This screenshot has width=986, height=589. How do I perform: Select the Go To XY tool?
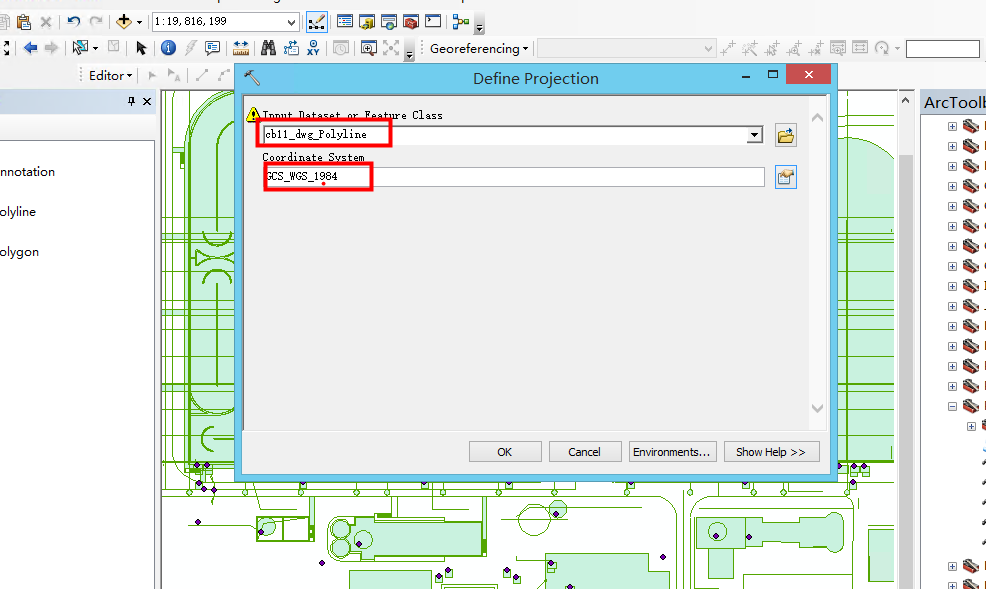click(x=314, y=48)
